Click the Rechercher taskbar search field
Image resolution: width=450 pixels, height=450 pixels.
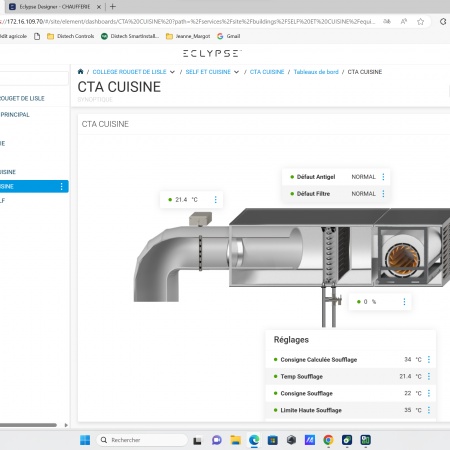(x=142, y=440)
